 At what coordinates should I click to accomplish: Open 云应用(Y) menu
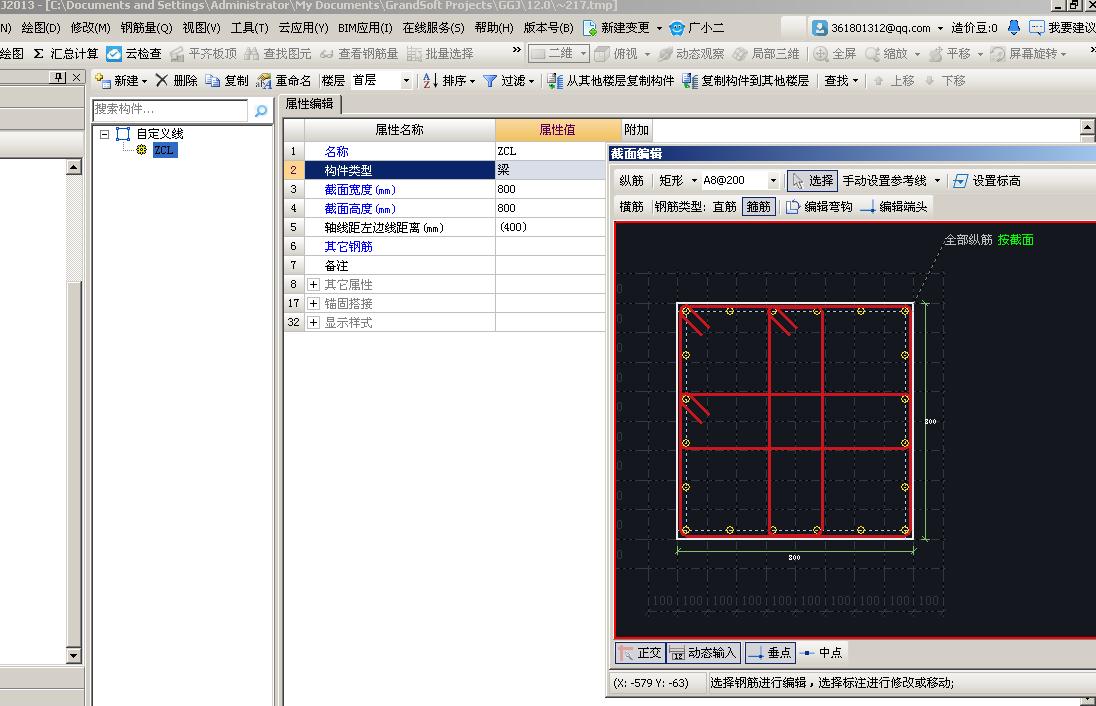(x=303, y=28)
